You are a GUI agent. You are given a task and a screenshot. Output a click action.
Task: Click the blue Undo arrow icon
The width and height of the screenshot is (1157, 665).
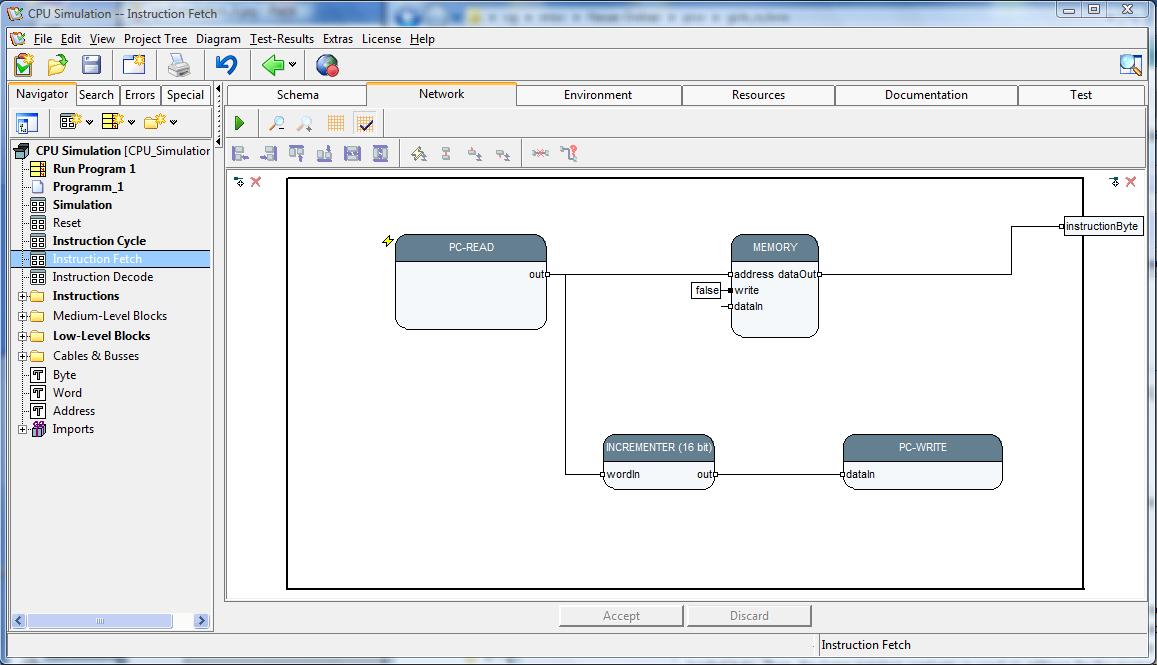pyautogui.click(x=227, y=65)
